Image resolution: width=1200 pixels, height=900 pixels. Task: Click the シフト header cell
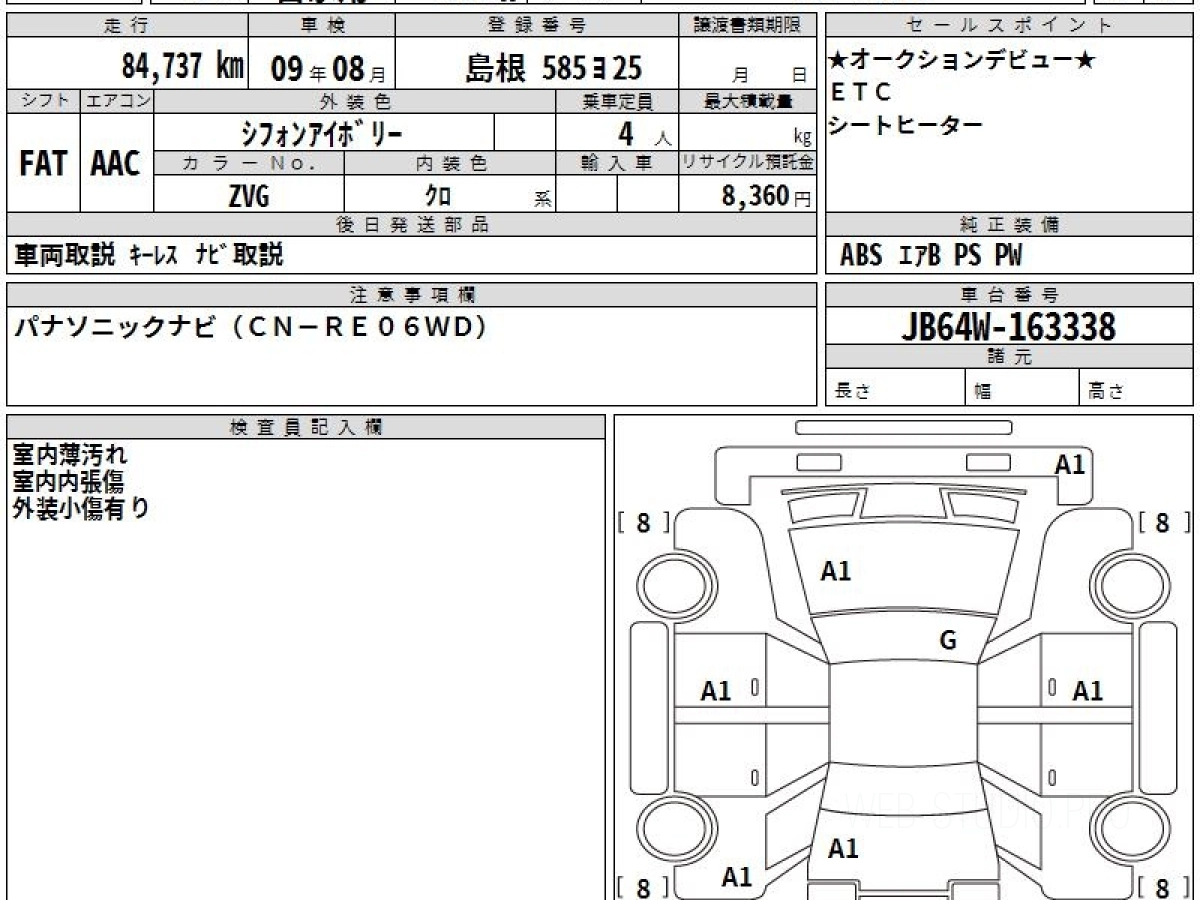[43, 101]
